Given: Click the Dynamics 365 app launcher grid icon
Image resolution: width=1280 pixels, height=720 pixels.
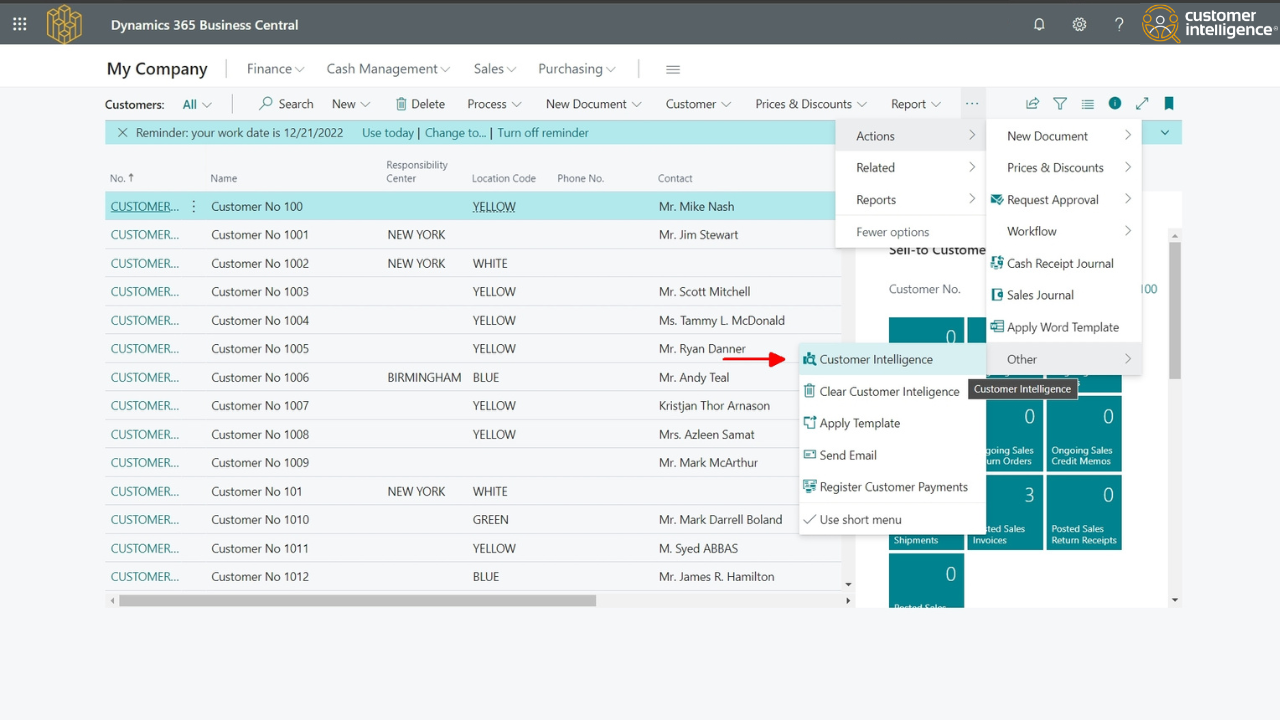Looking at the screenshot, I should coord(19,24).
